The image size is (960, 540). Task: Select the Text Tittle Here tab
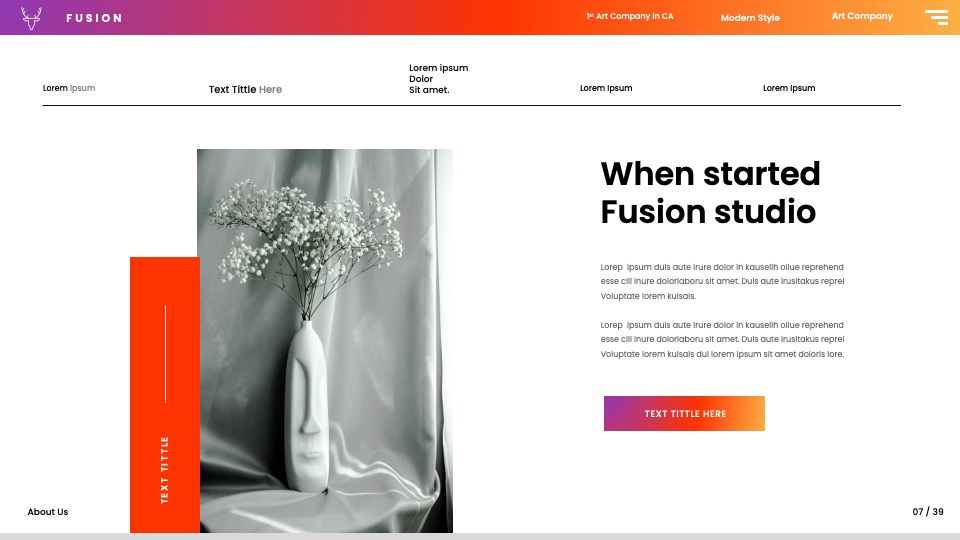click(x=245, y=89)
